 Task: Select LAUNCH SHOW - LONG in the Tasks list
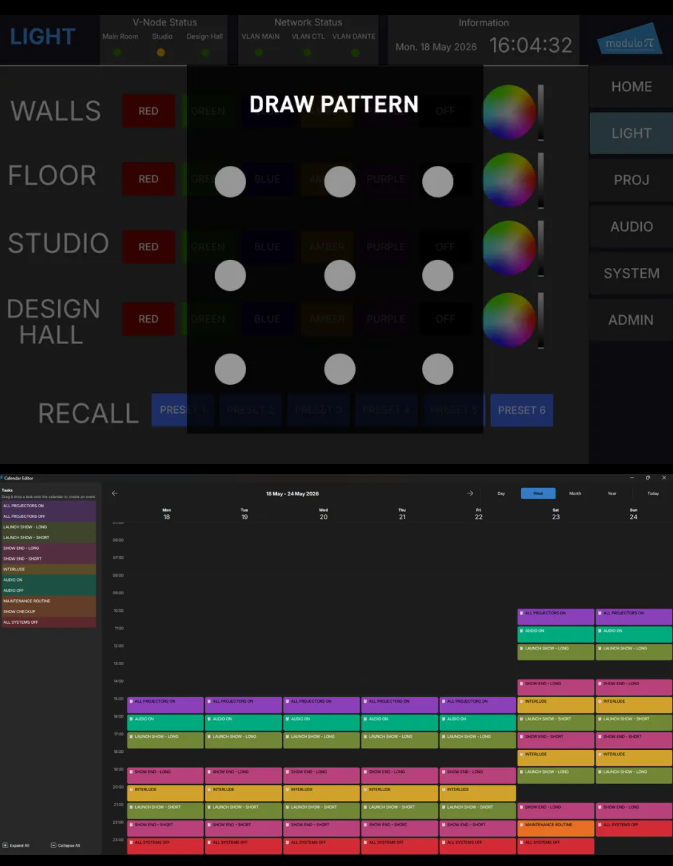pyautogui.click(x=49, y=527)
